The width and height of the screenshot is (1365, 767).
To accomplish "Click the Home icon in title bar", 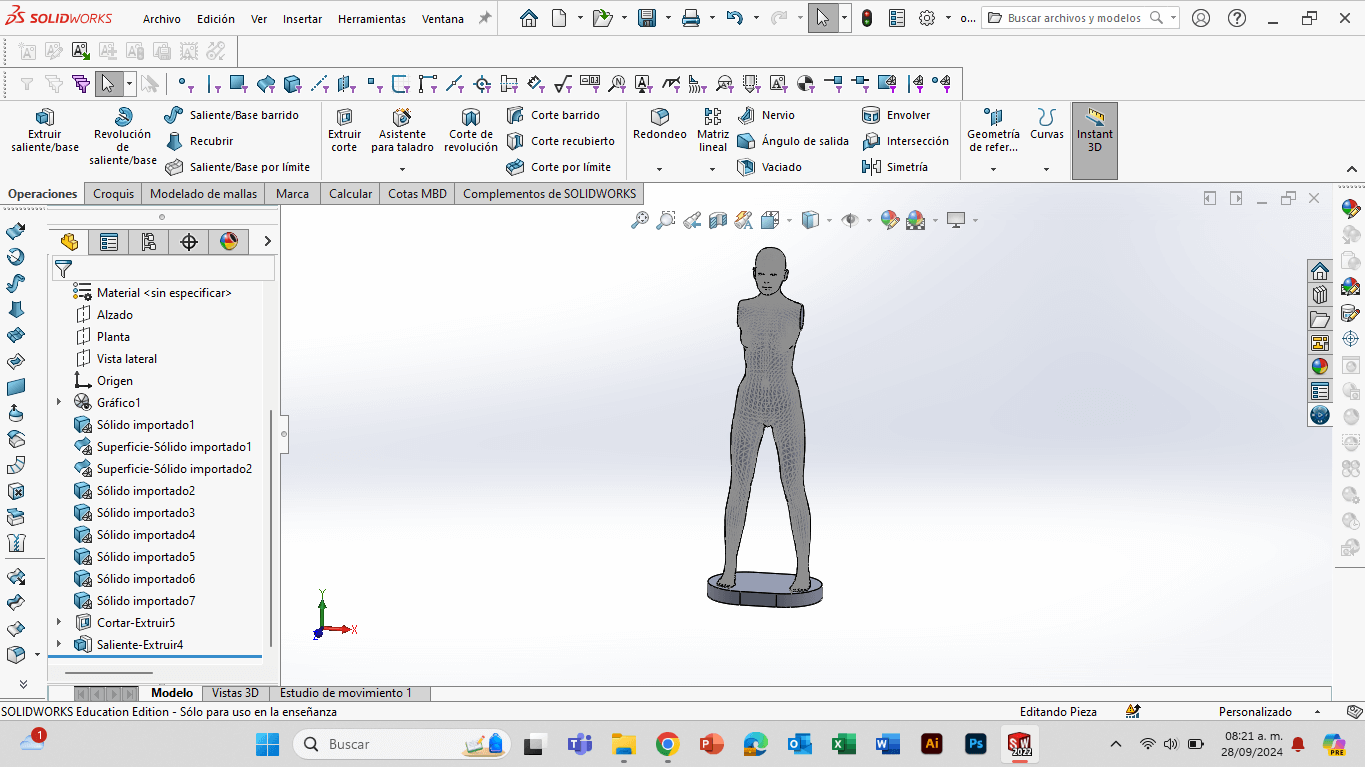I will tap(529, 18).
